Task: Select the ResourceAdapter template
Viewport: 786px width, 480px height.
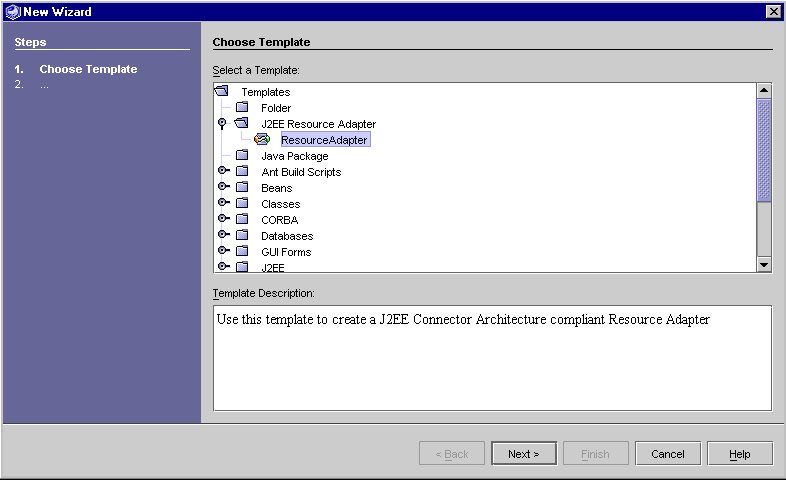Action: click(325, 140)
